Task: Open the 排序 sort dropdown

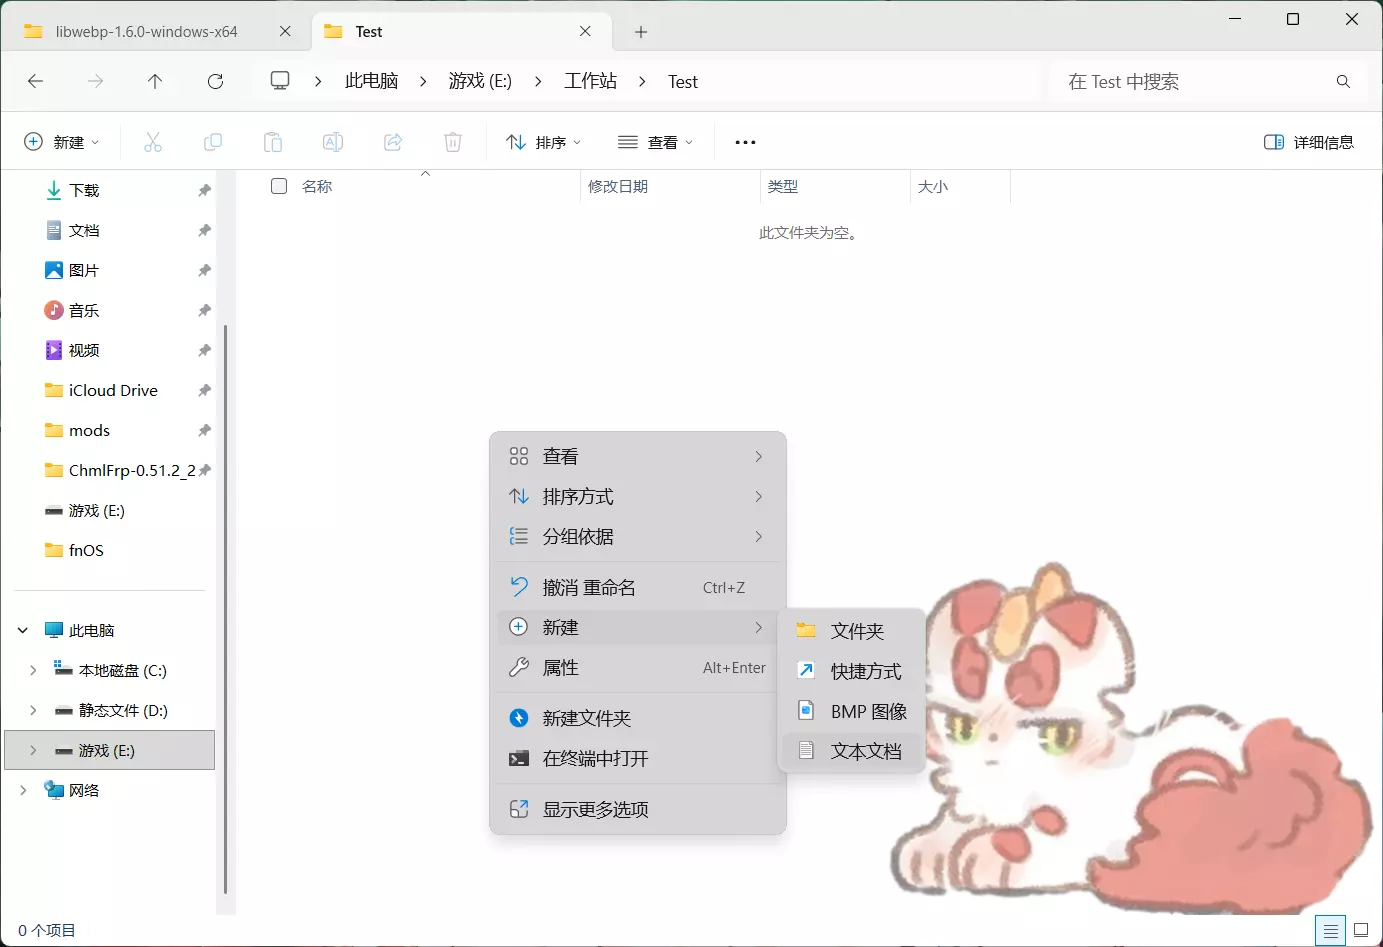Action: tap(543, 142)
